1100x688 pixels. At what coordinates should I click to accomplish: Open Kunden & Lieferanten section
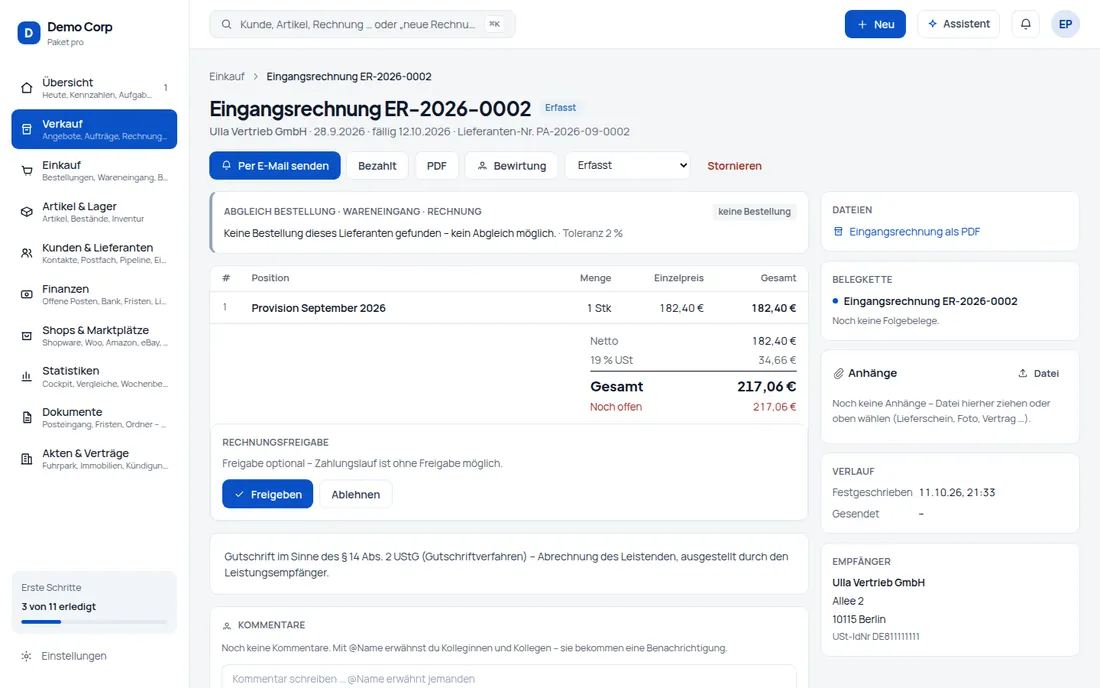[94, 253]
